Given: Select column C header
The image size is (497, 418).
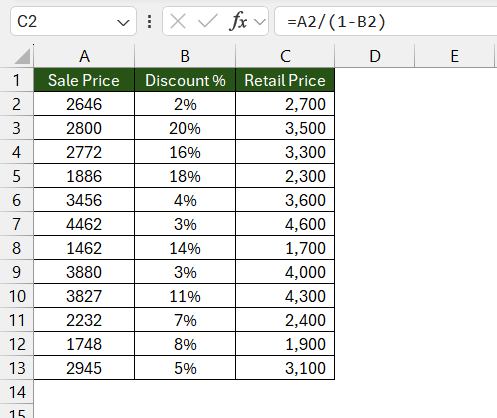Looking at the screenshot, I should coord(285,56).
